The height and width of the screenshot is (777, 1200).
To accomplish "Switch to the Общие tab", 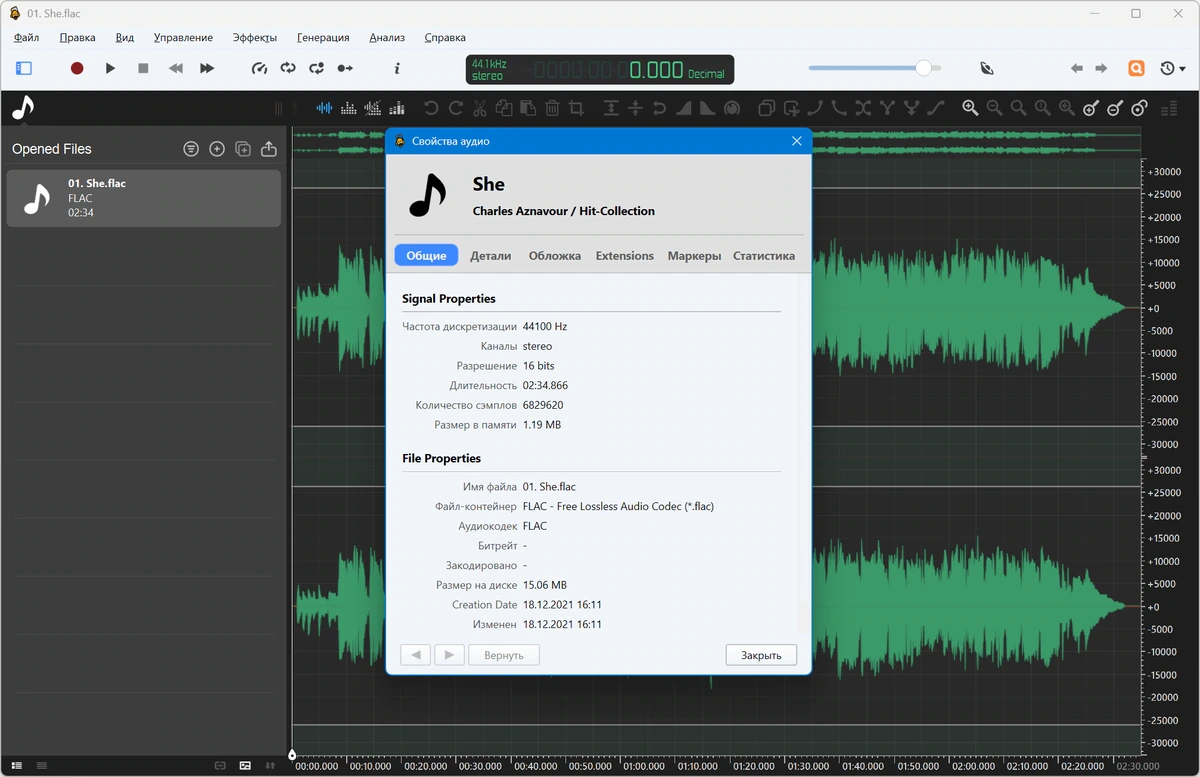I will point(426,255).
